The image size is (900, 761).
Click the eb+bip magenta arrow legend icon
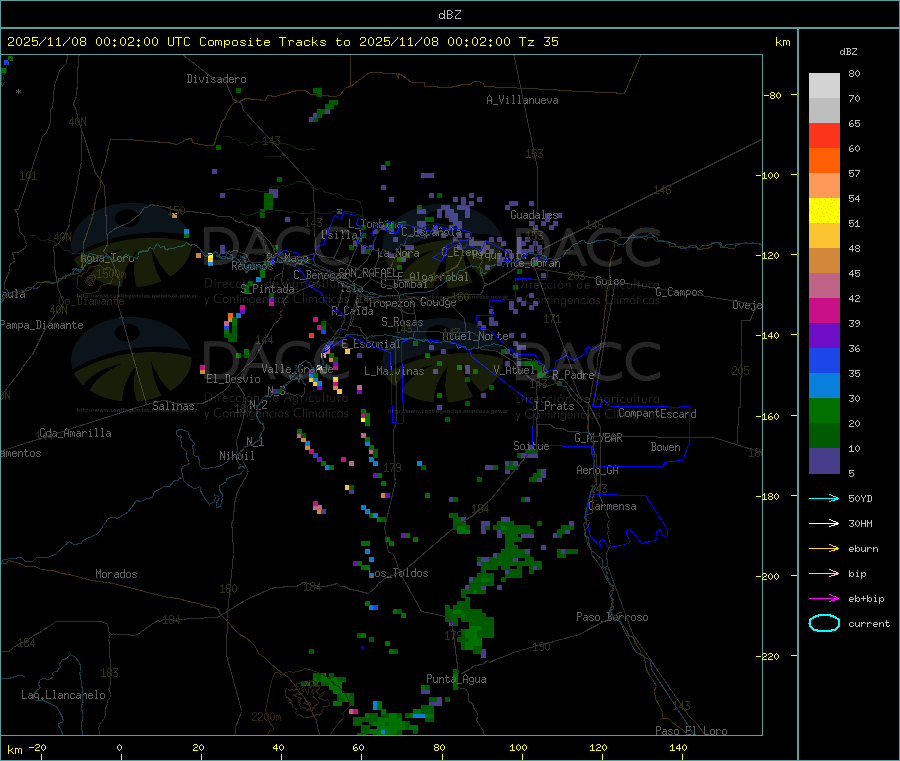(824, 599)
